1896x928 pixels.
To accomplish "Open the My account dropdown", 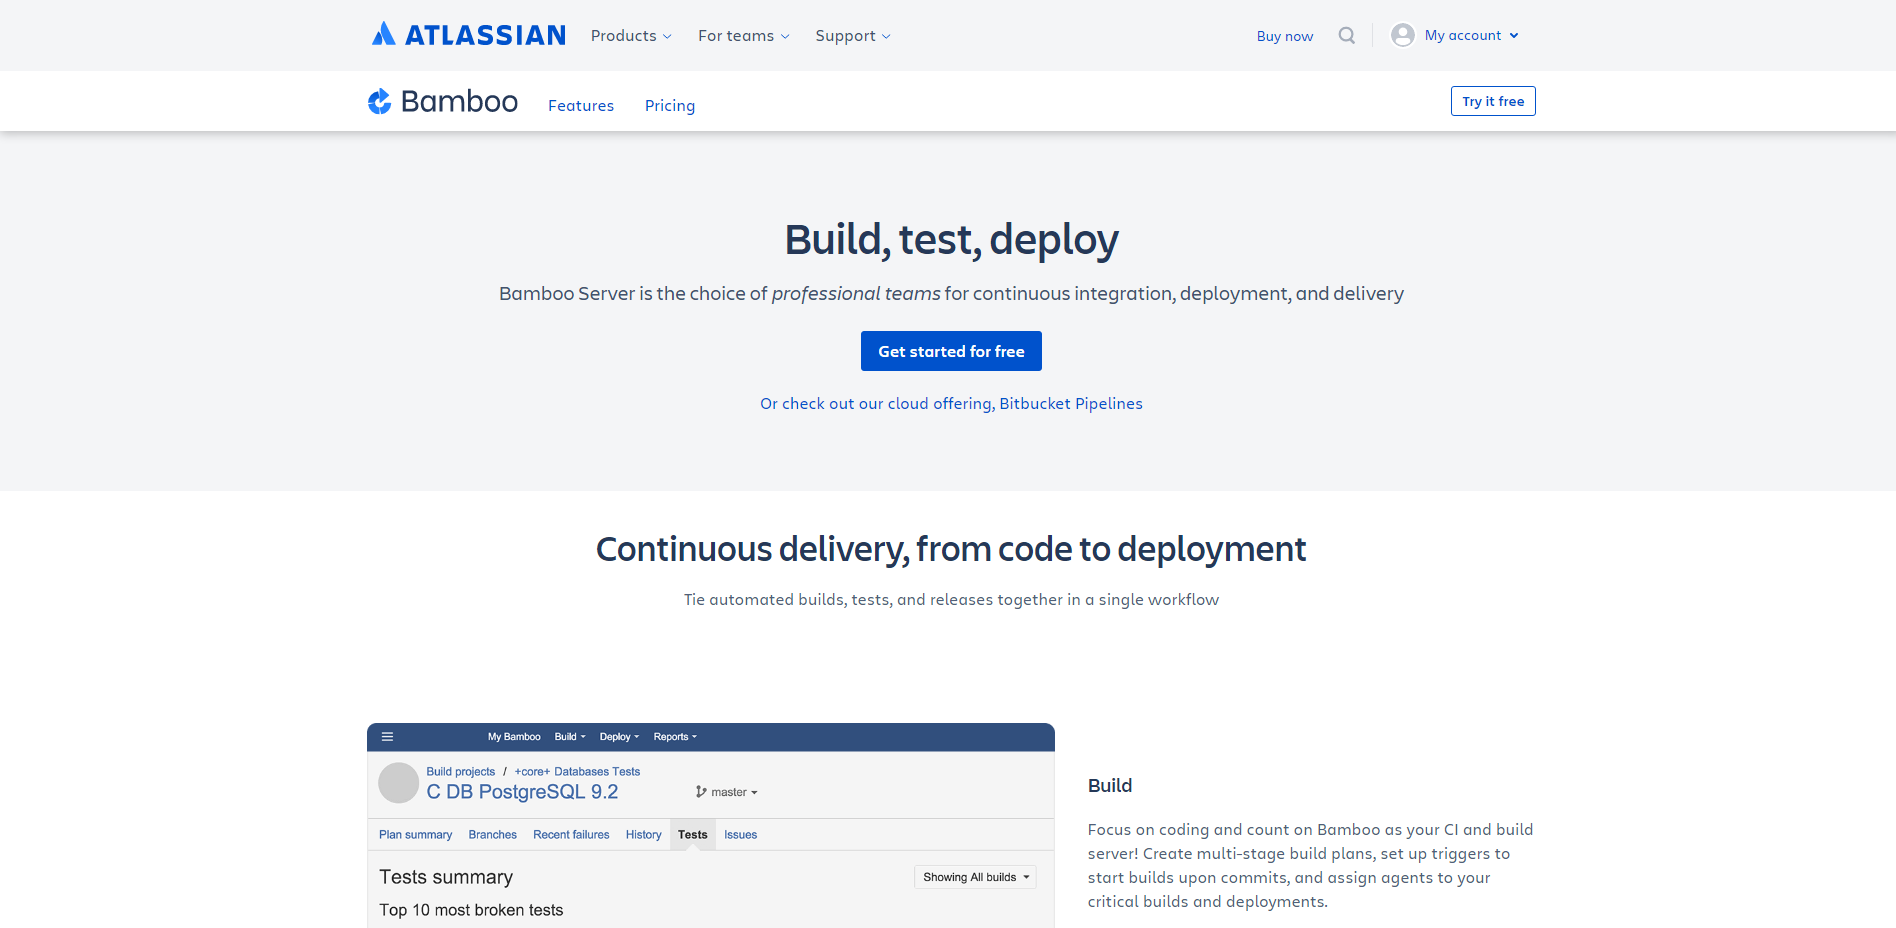I will [x=1472, y=35].
